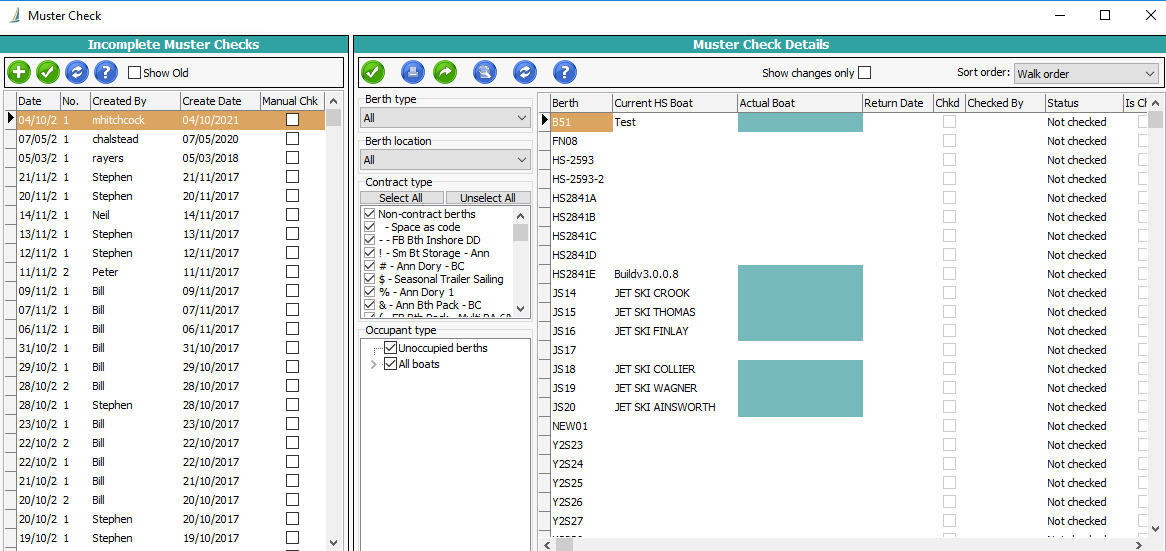
Task: Refresh the Muster Check Details grid
Action: pyautogui.click(x=525, y=72)
